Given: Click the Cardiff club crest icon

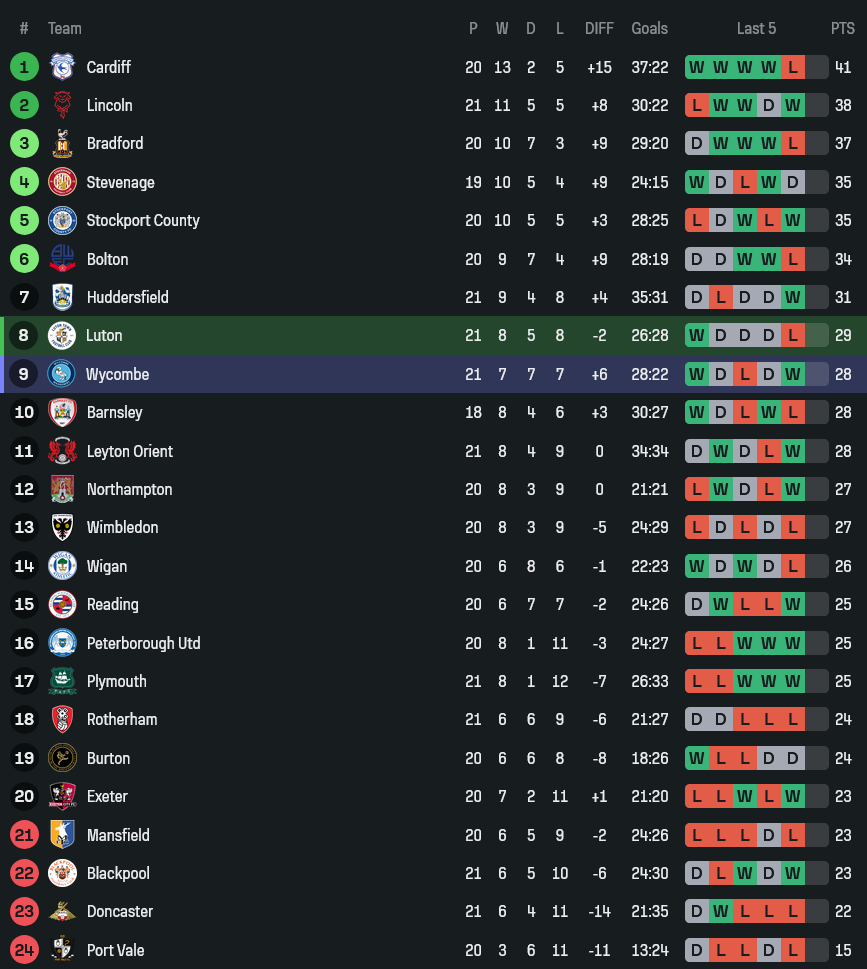Looking at the screenshot, I should (62, 67).
